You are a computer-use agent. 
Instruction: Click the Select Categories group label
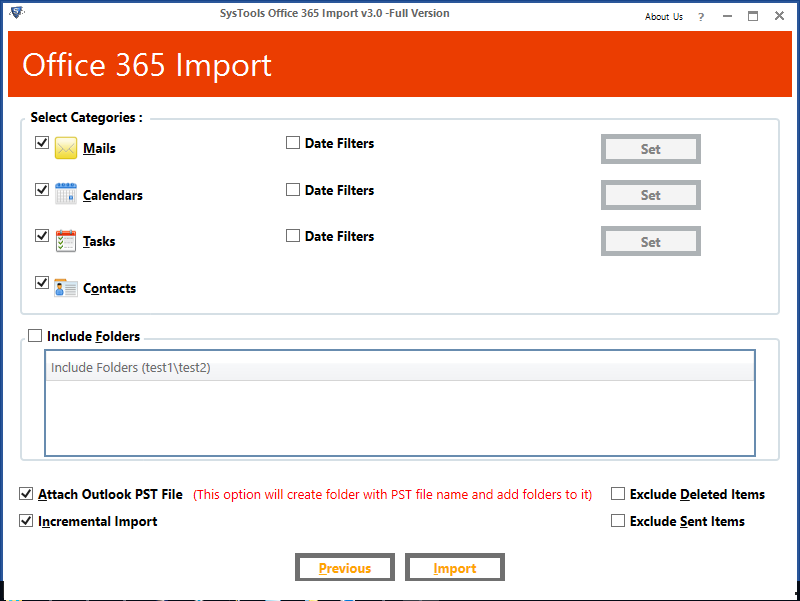coord(86,117)
